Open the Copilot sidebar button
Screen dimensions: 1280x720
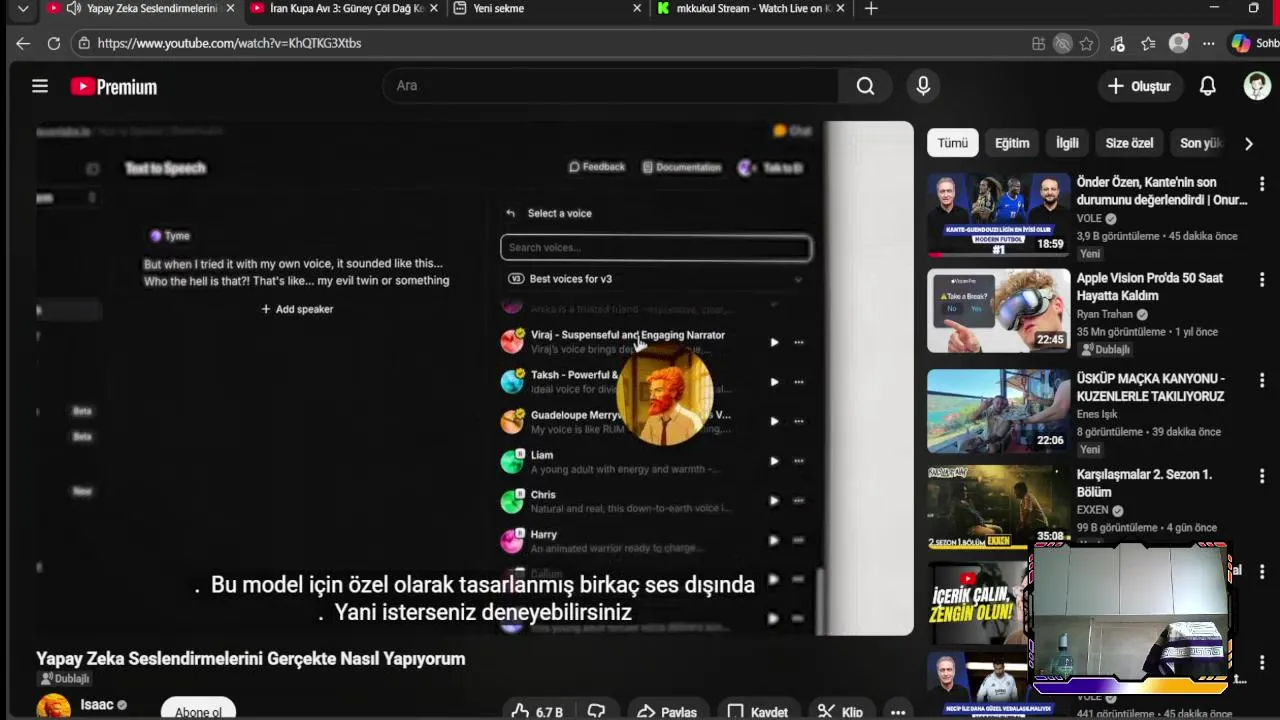click(x=1254, y=43)
